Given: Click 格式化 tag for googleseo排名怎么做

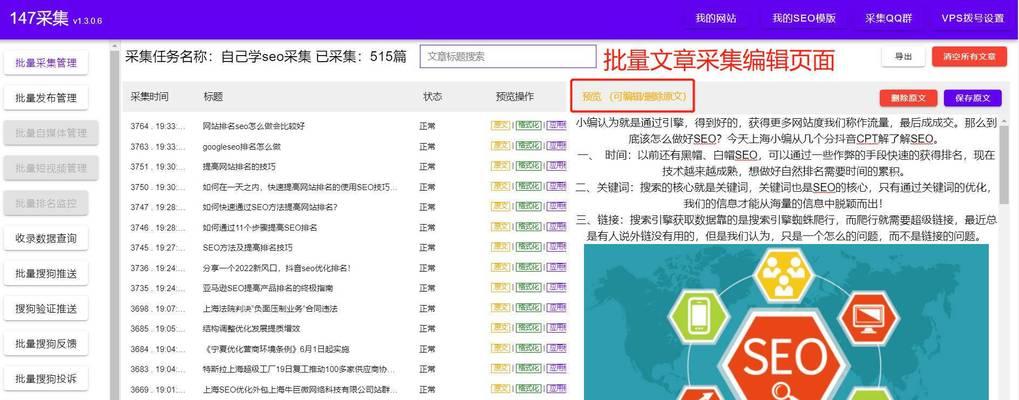Looking at the screenshot, I should pos(528,146).
